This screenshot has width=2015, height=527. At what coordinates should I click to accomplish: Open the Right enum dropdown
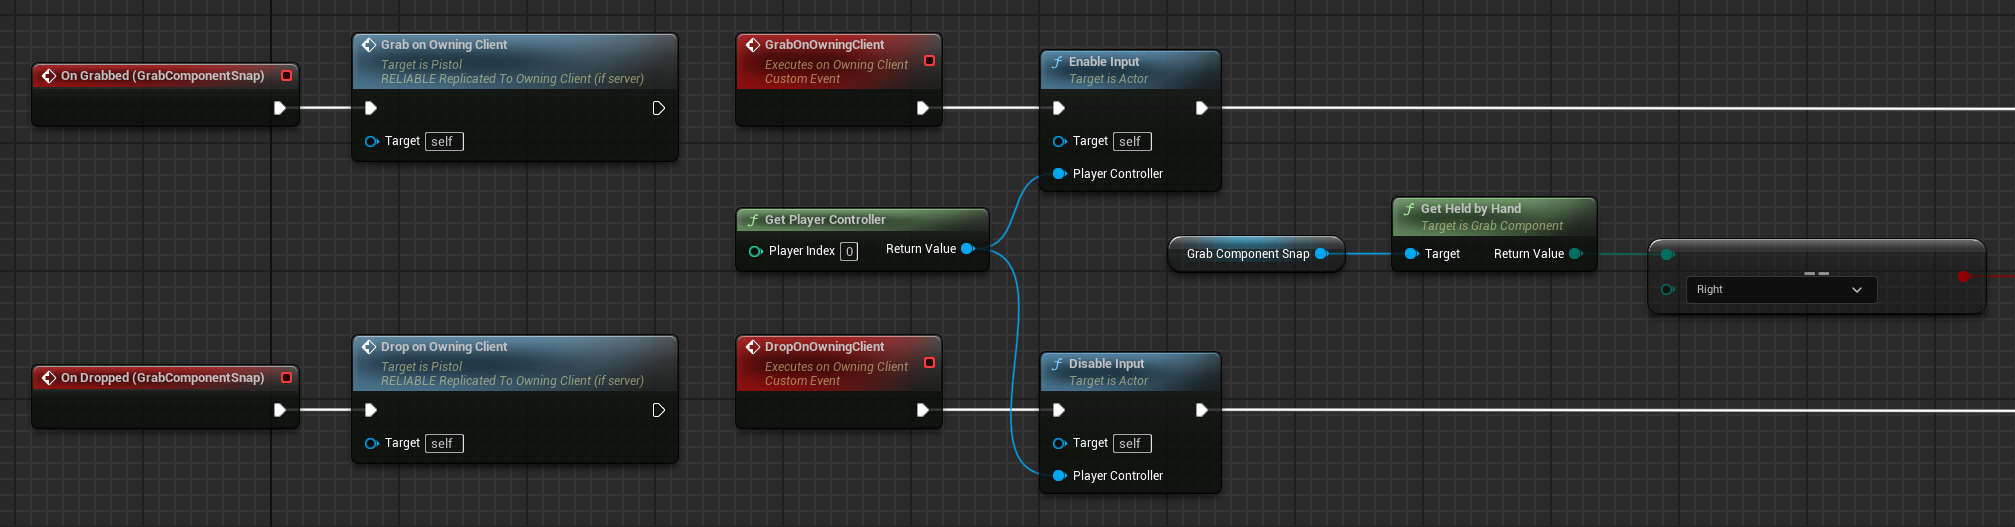click(1781, 290)
